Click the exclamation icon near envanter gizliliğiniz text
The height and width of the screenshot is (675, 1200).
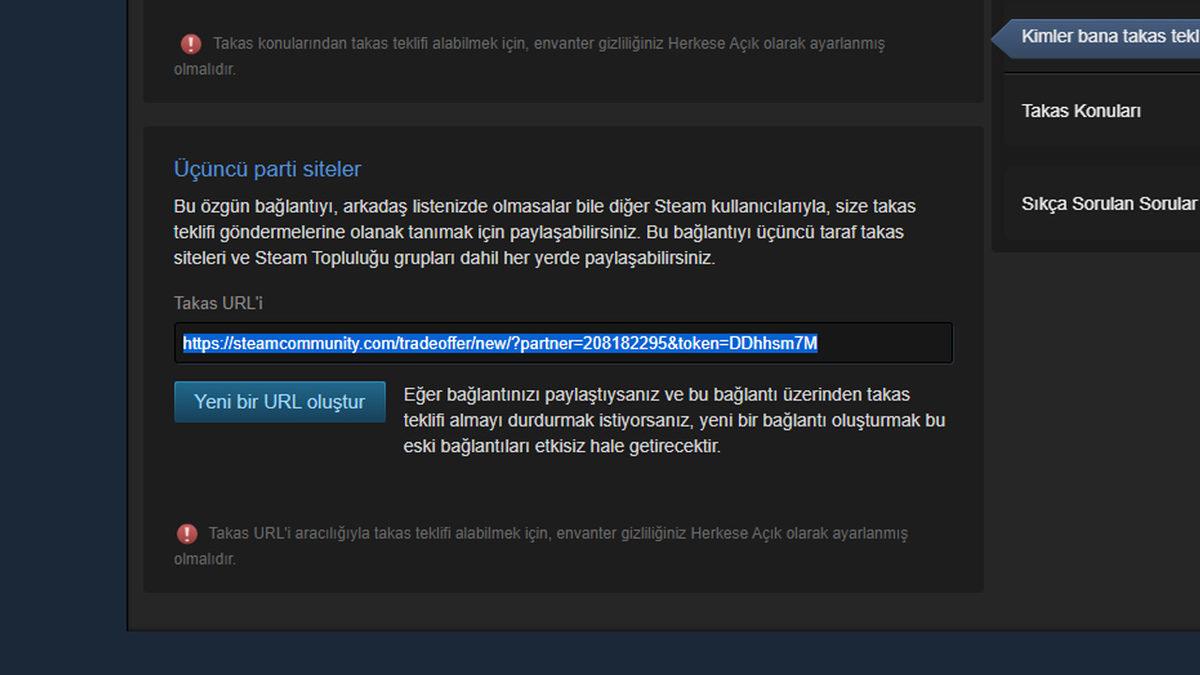pyautogui.click(x=192, y=43)
